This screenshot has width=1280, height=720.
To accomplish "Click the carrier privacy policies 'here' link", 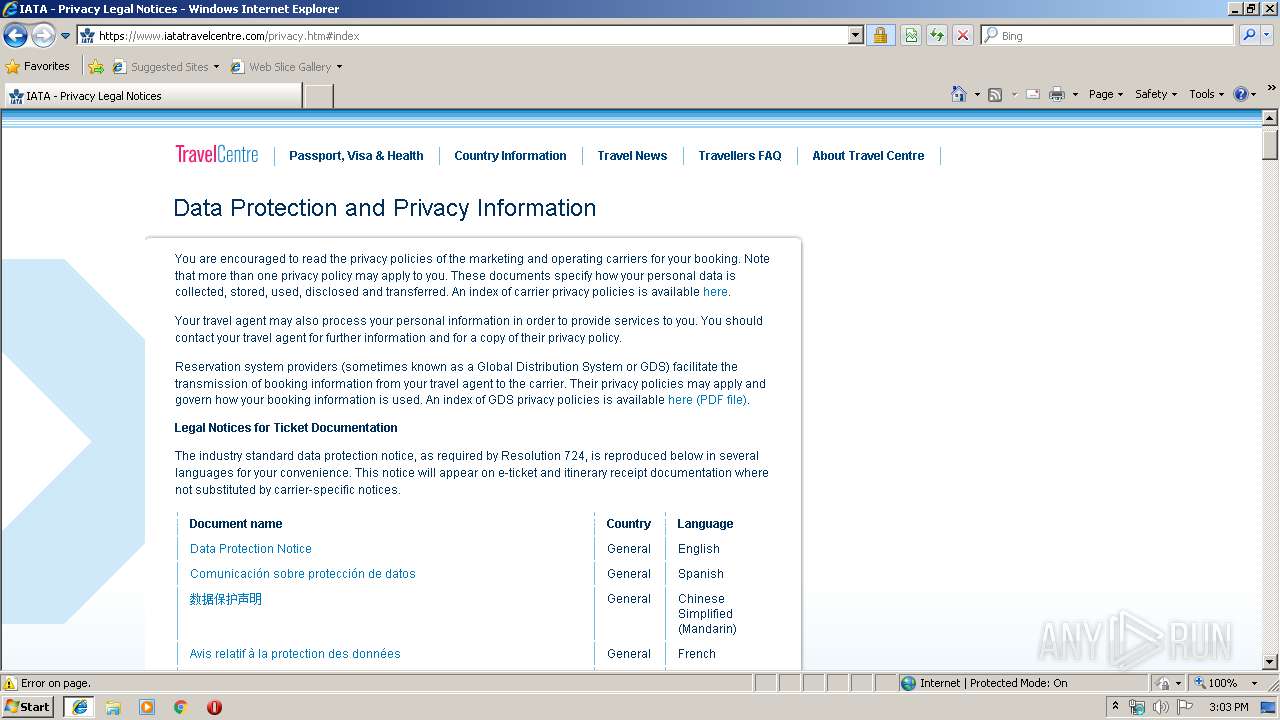I will 715,292.
